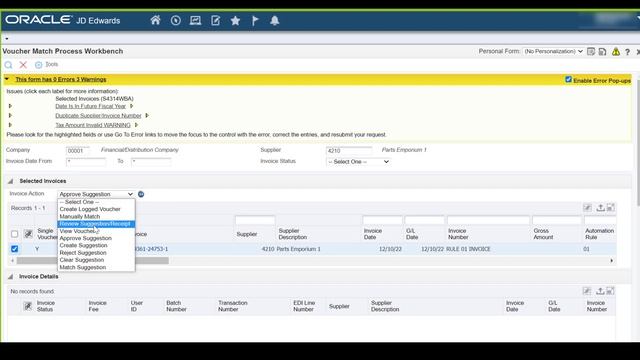Viewport: 640px width, 360px height.
Task: Click the save personal form icon
Action: pyautogui.click(x=602, y=51)
